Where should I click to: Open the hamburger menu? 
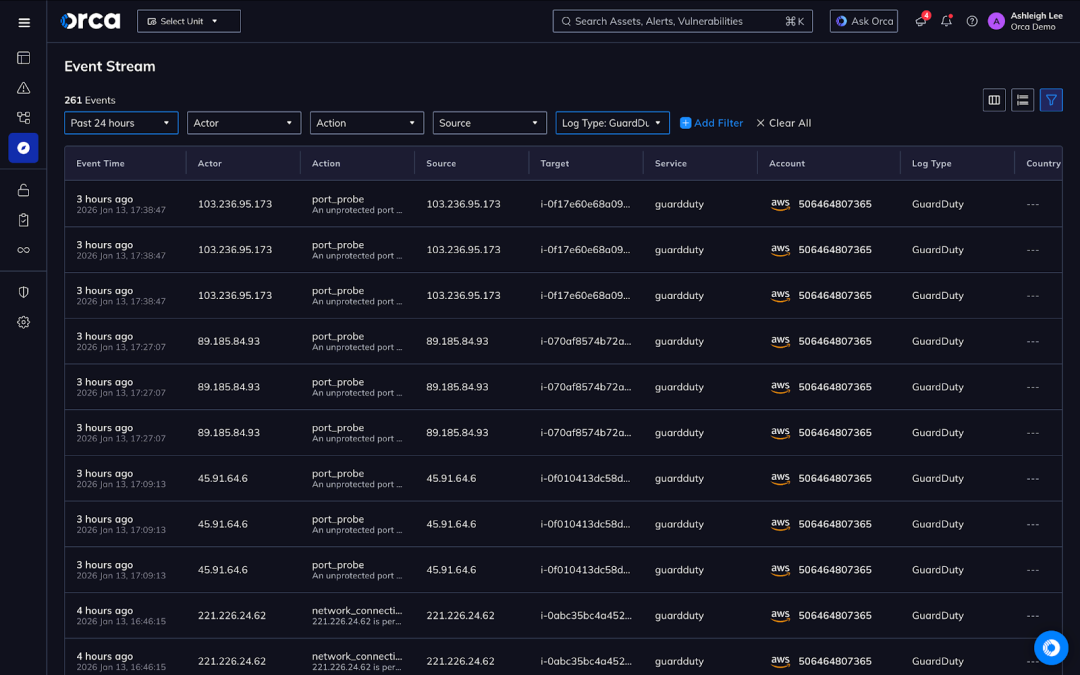(x=24, y=22)
